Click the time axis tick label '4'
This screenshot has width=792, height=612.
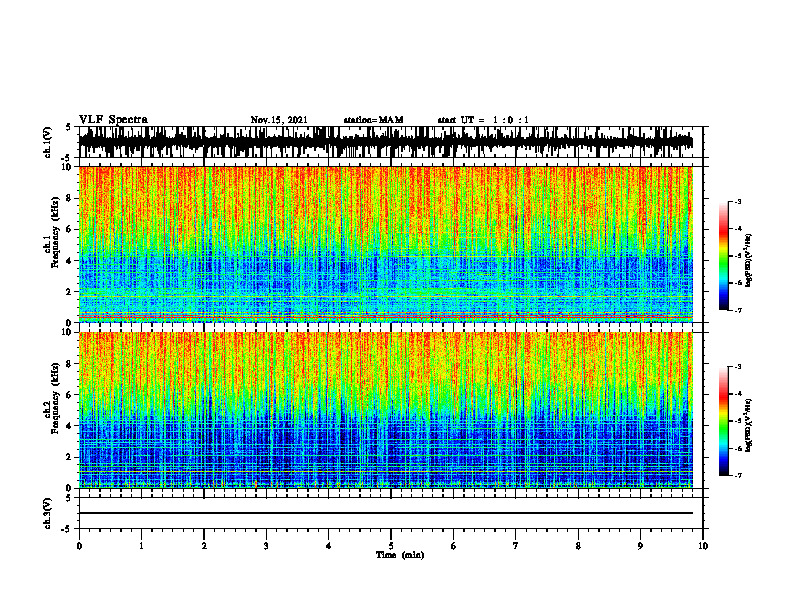(x=329, y=546)
